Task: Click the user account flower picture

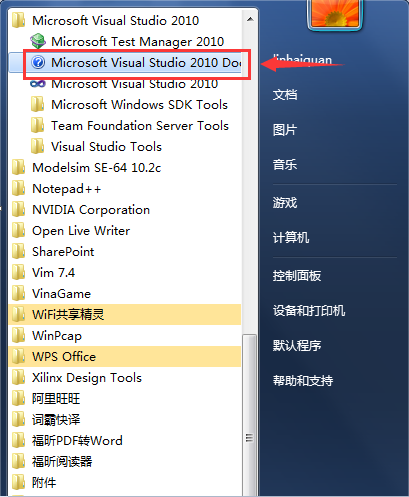Action: click(334, 13)
